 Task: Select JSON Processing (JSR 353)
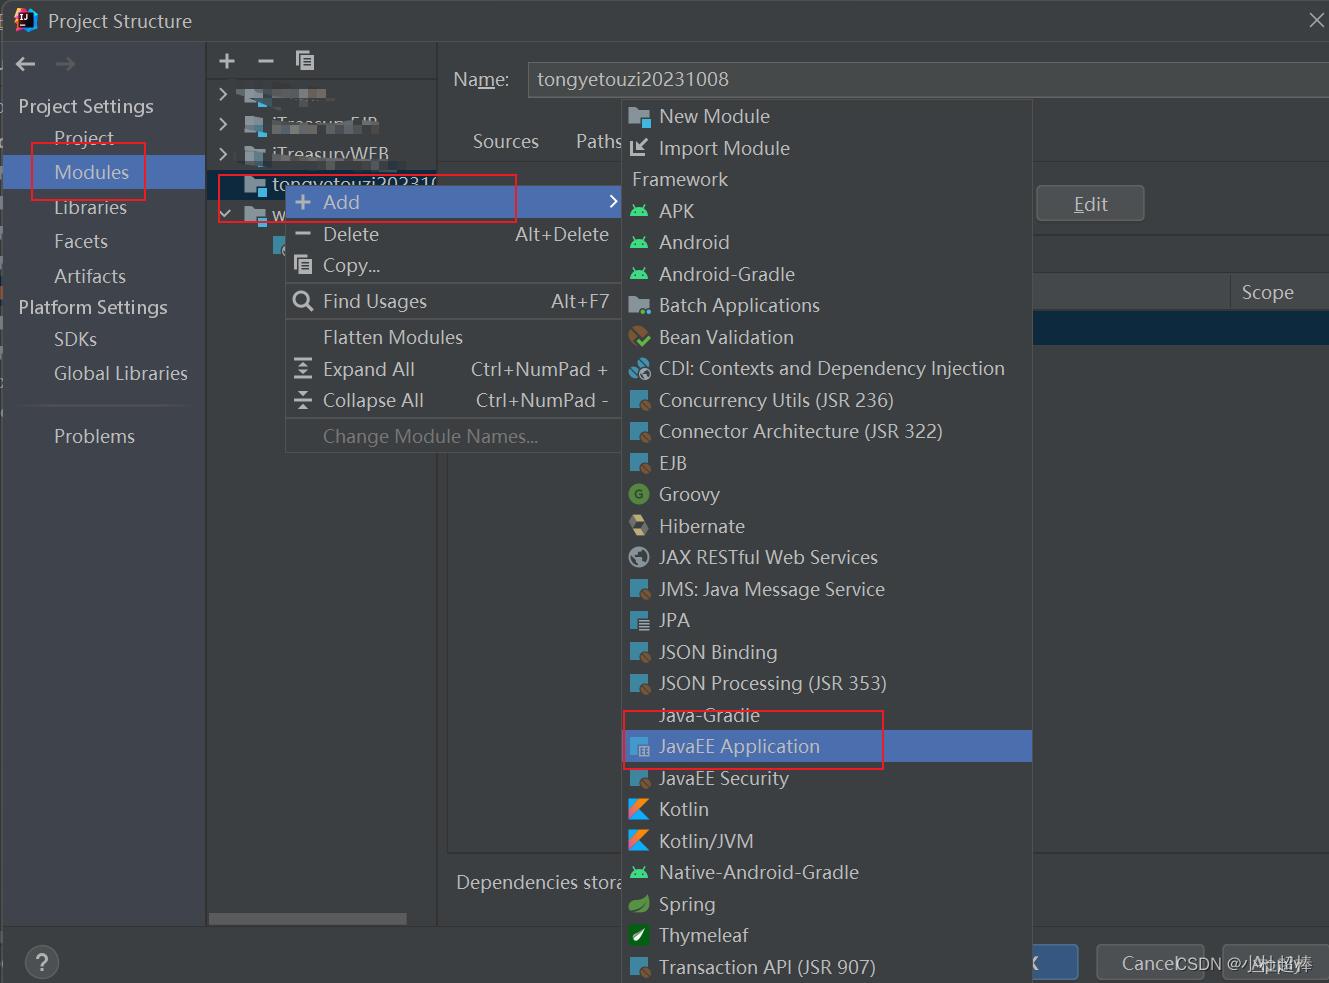(827, 683)
